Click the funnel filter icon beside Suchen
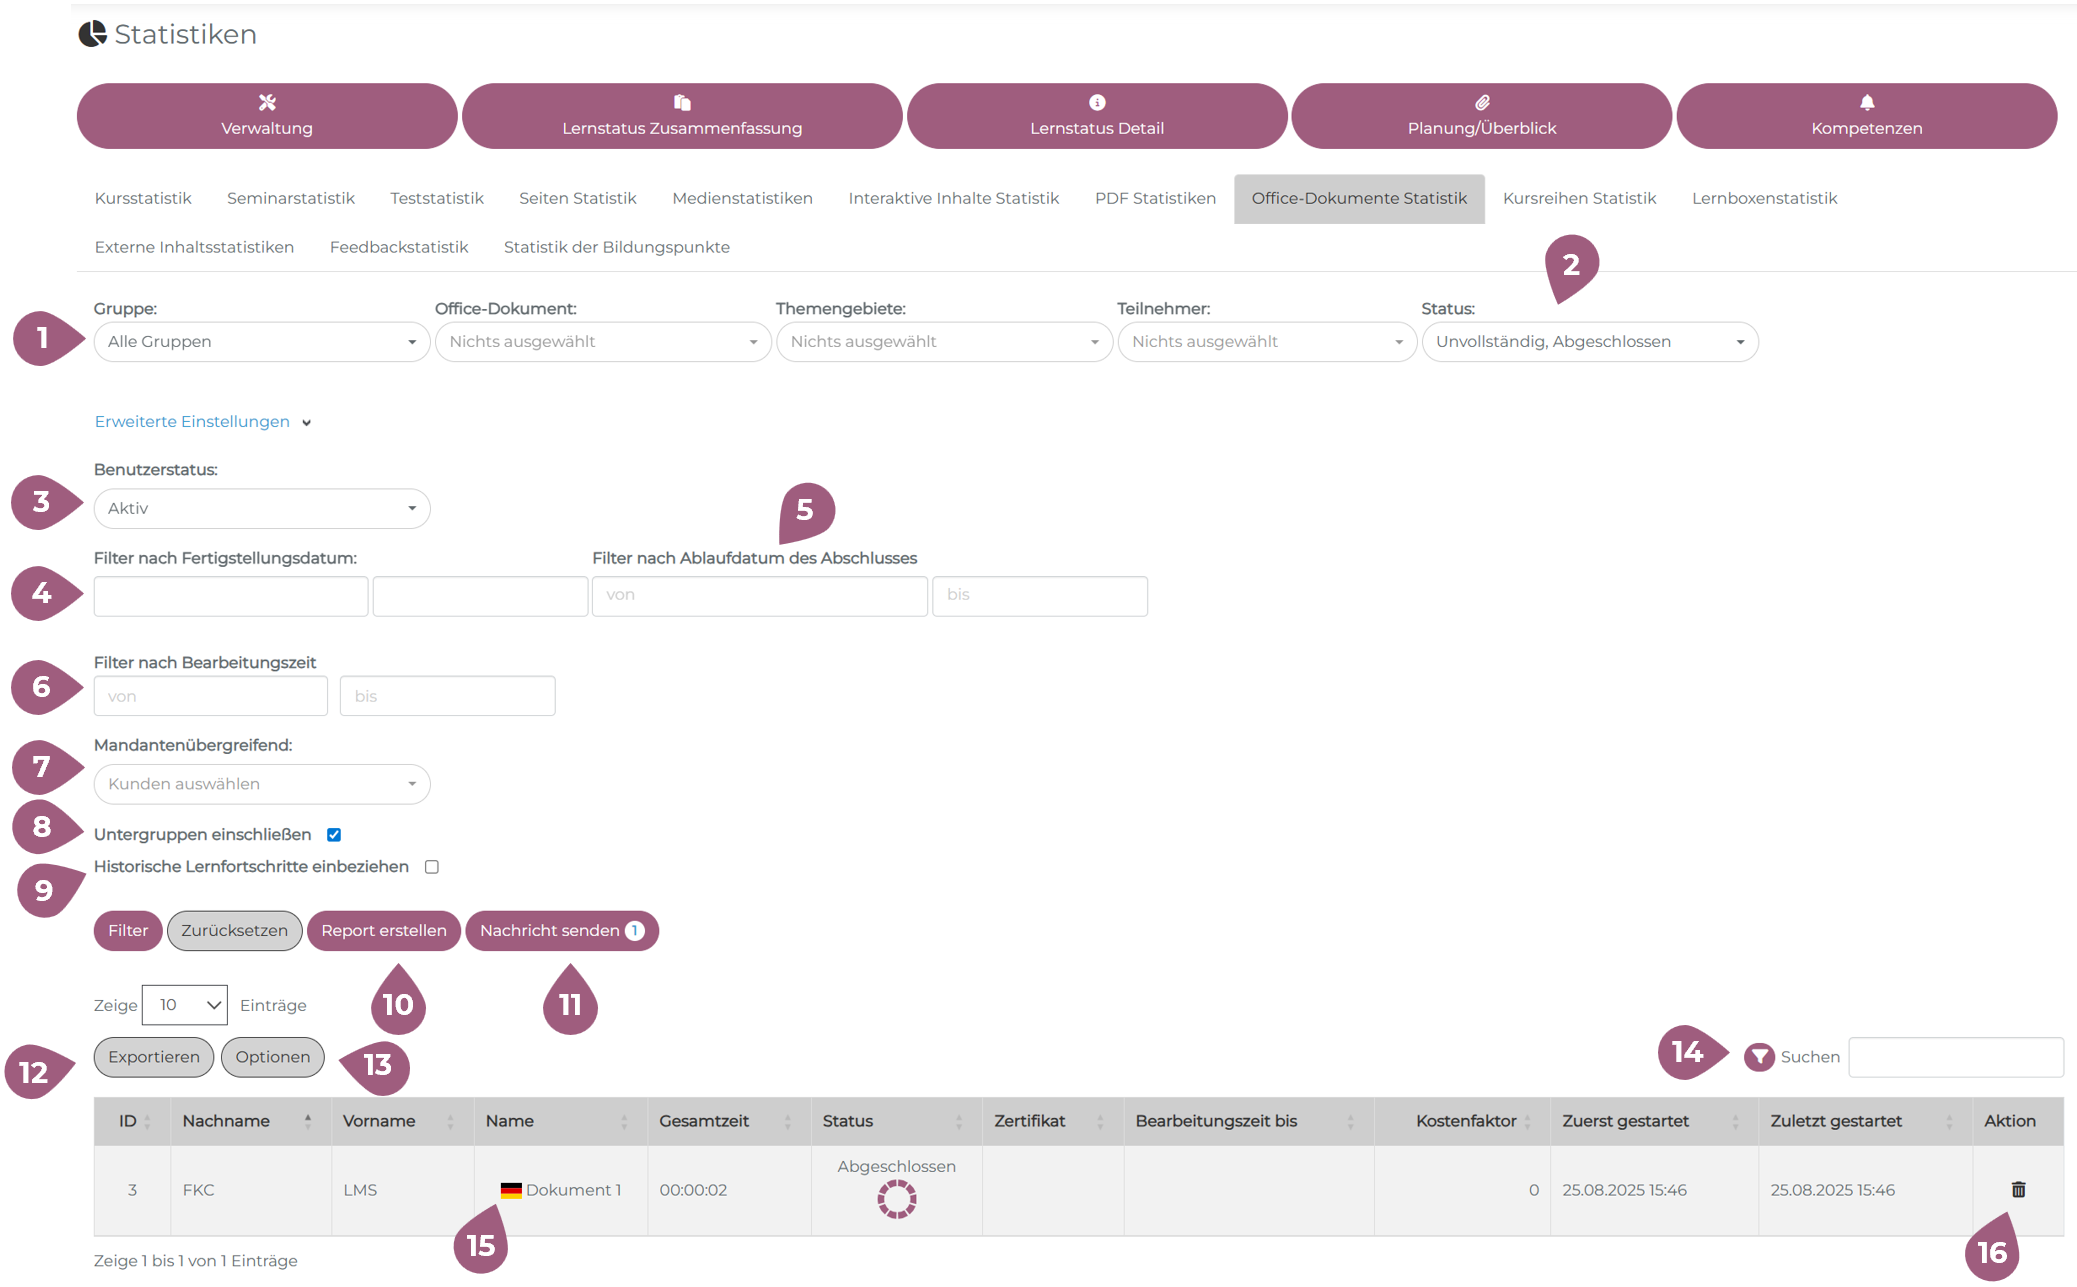Screen dimensions: 2077x1287 pos(1759,1057)
